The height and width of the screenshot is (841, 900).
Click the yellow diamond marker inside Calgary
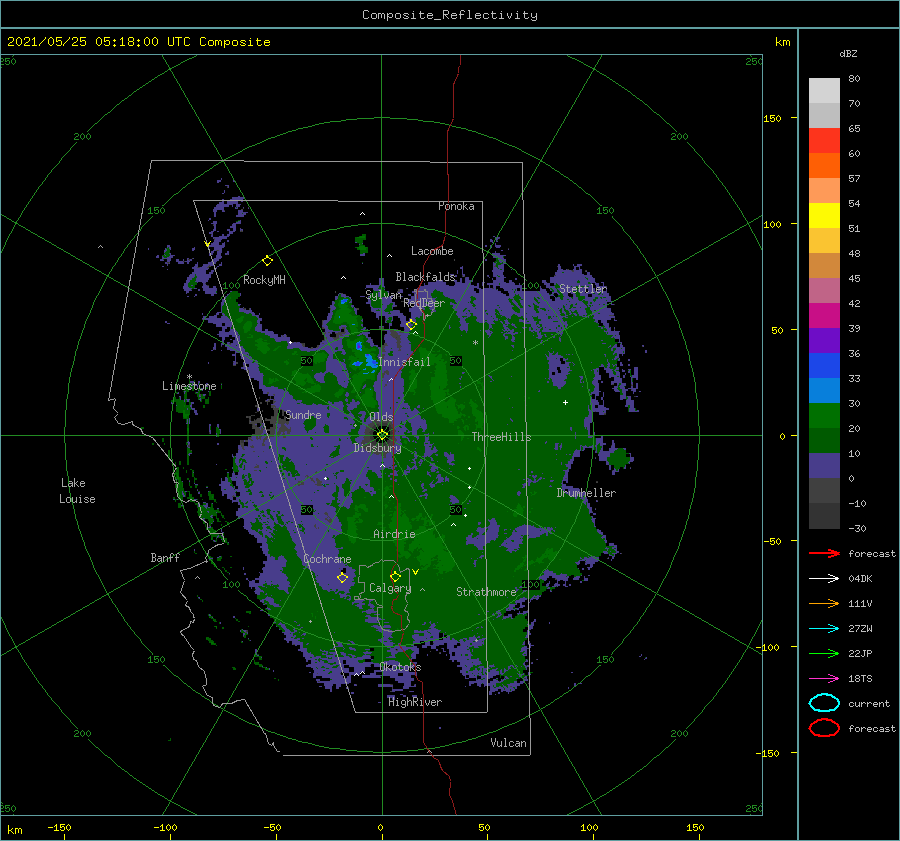(395, 576)
